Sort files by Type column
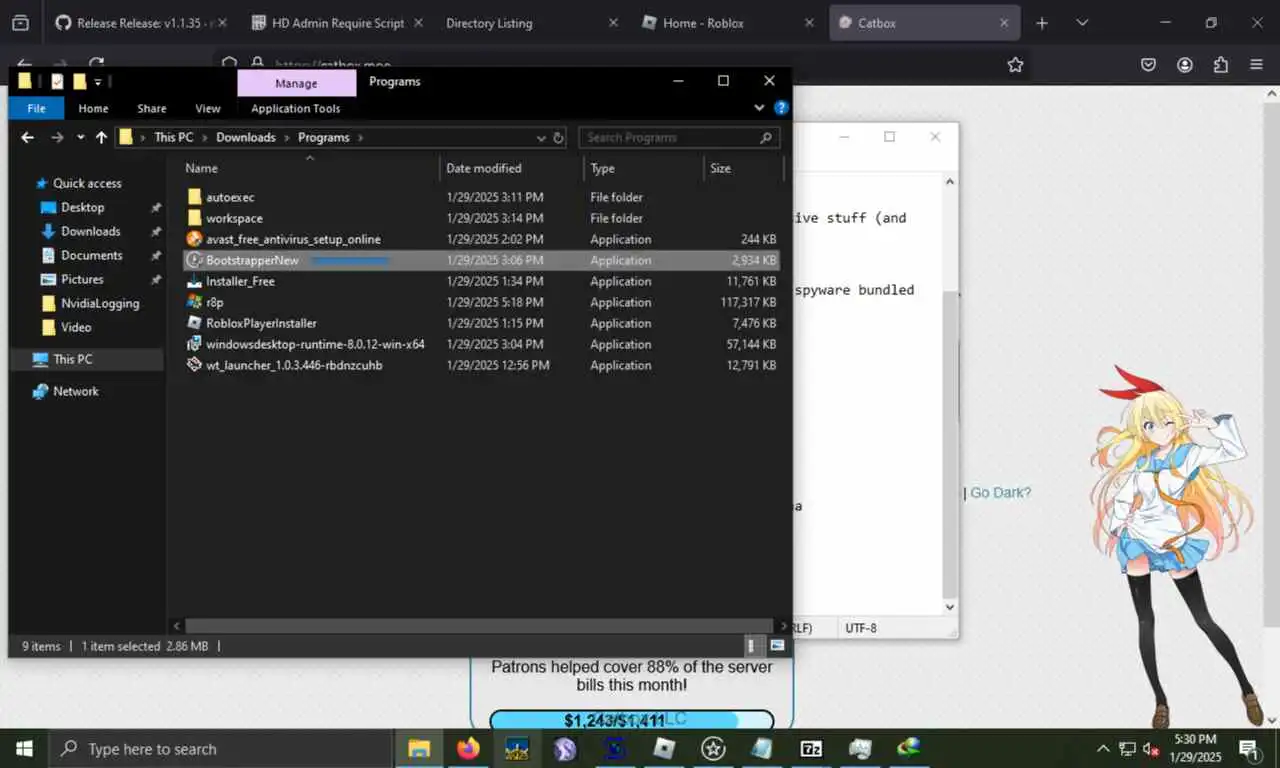This screenshot has width=1280, height=768. point(602,168)
